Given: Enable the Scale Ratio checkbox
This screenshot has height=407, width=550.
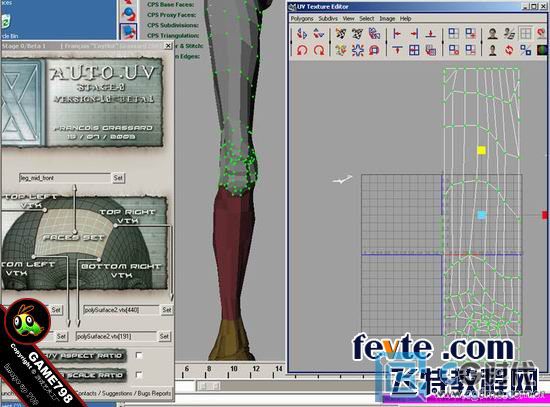Looking at the screenshot, I should point(139,375).
